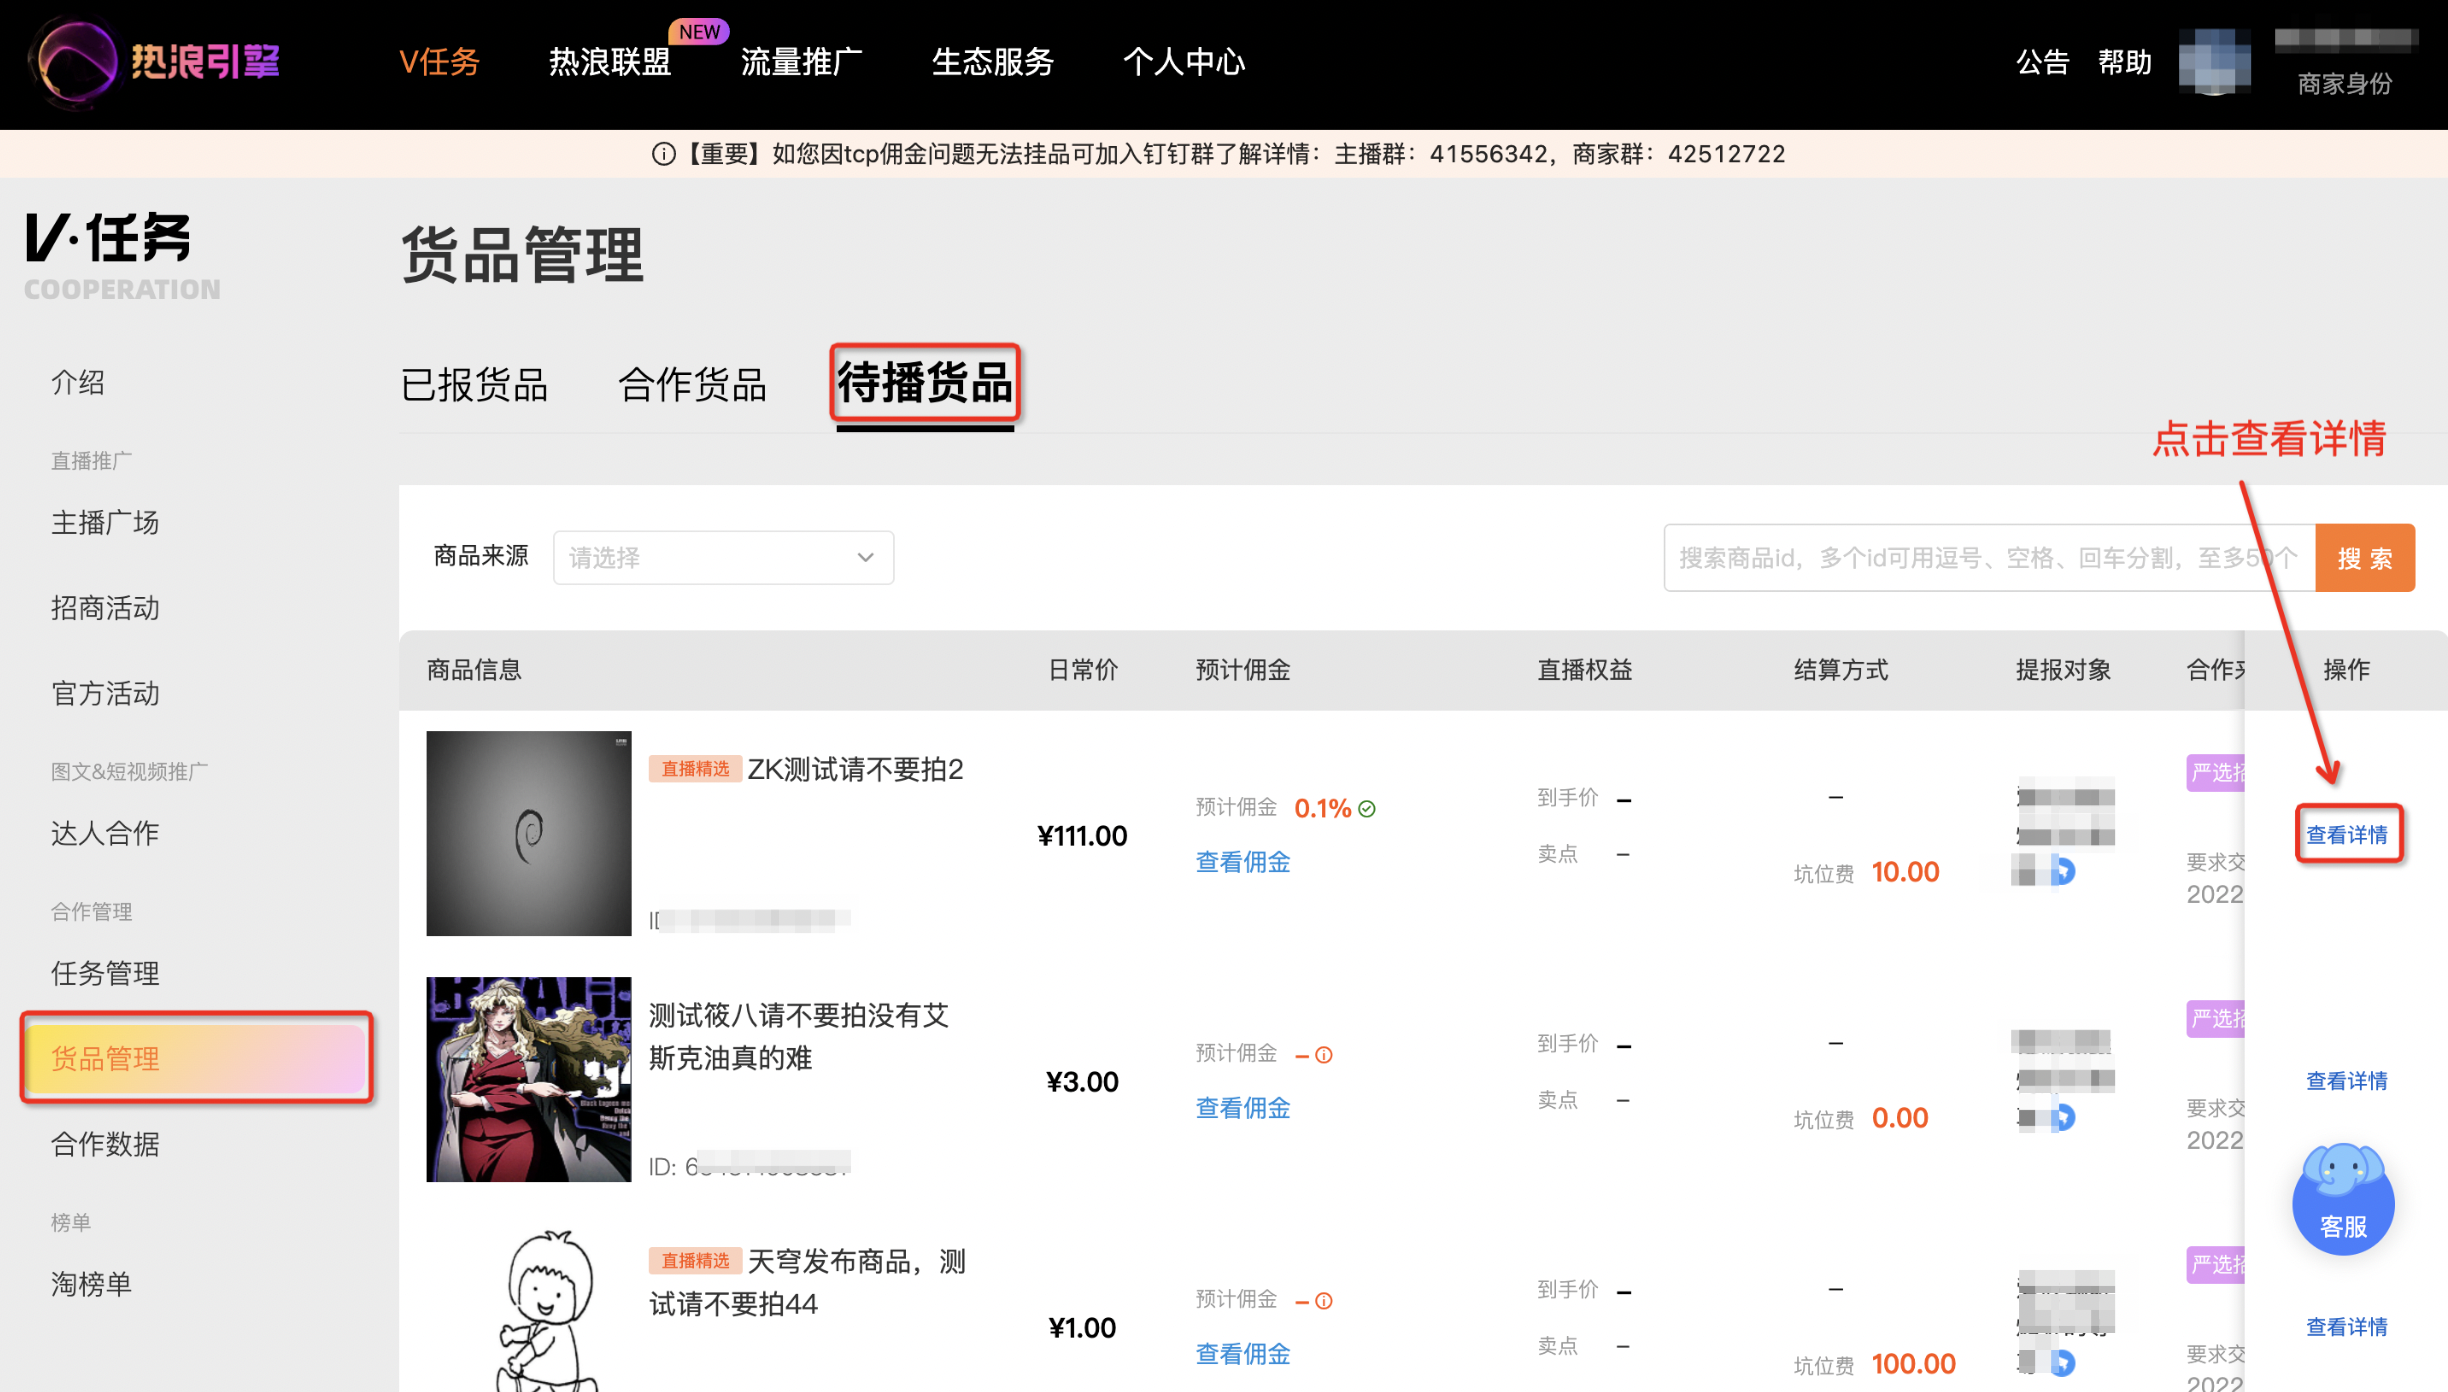Screen dimensions: 2448x1392
Task: Click the 商家身份 label in header
Action: tap(2345, 84)
